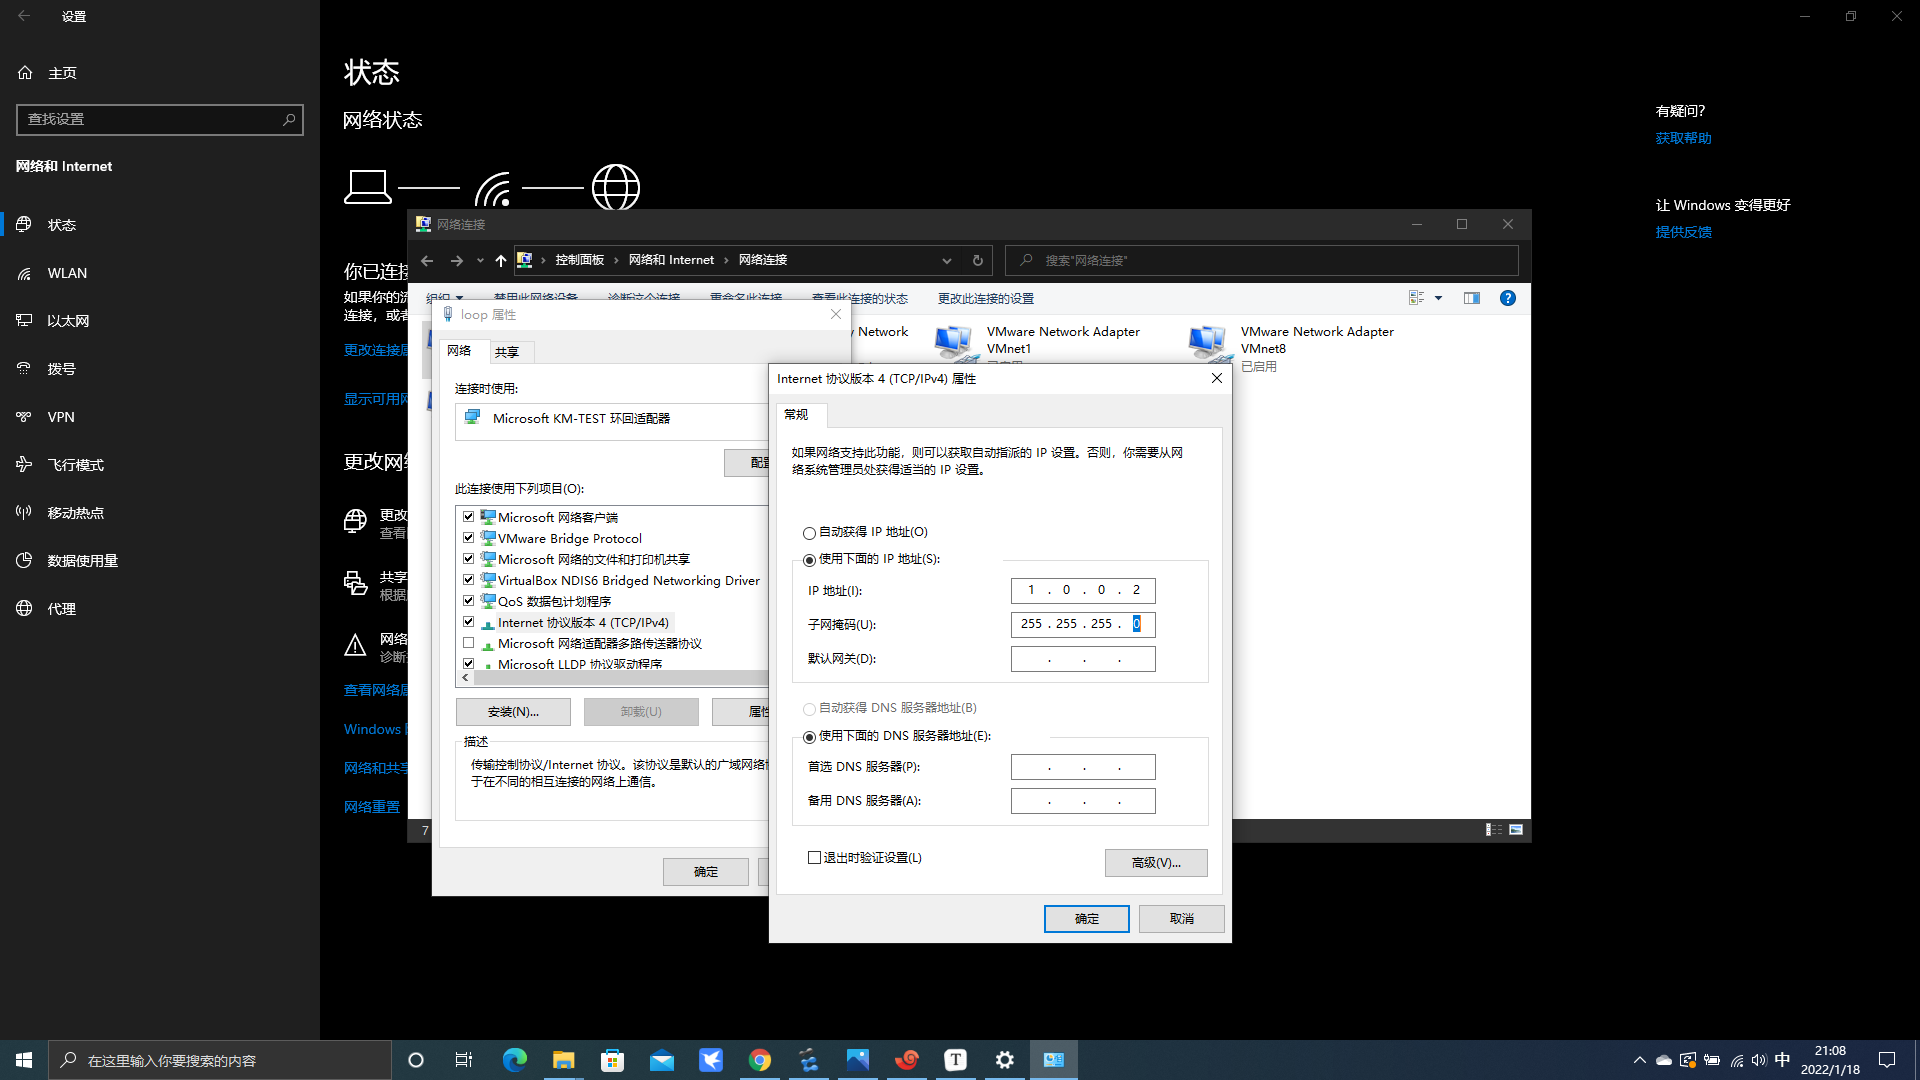Toggle QoS 数据包计划程序 checkbox

click(468, 601)
